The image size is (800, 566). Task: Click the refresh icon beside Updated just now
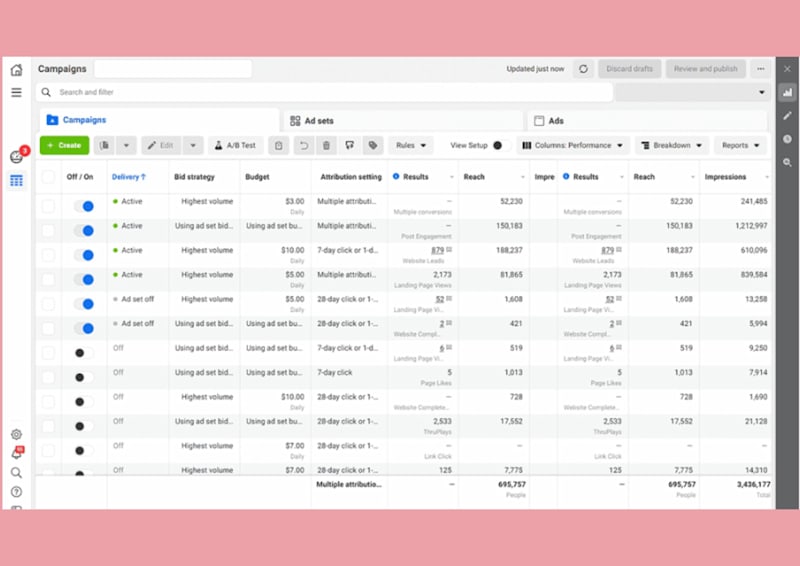click(583, 69)
